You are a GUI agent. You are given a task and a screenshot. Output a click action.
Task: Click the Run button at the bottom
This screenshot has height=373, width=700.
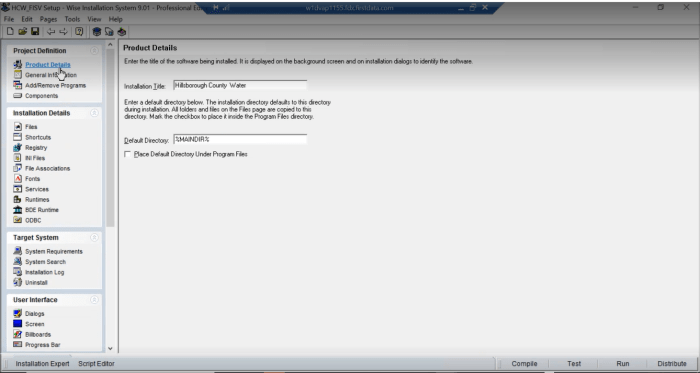622,364
